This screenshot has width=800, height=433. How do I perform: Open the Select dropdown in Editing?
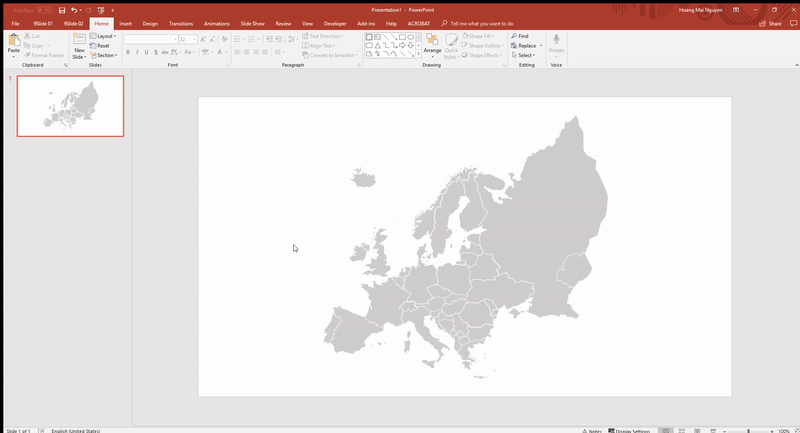tap(523, 55)
